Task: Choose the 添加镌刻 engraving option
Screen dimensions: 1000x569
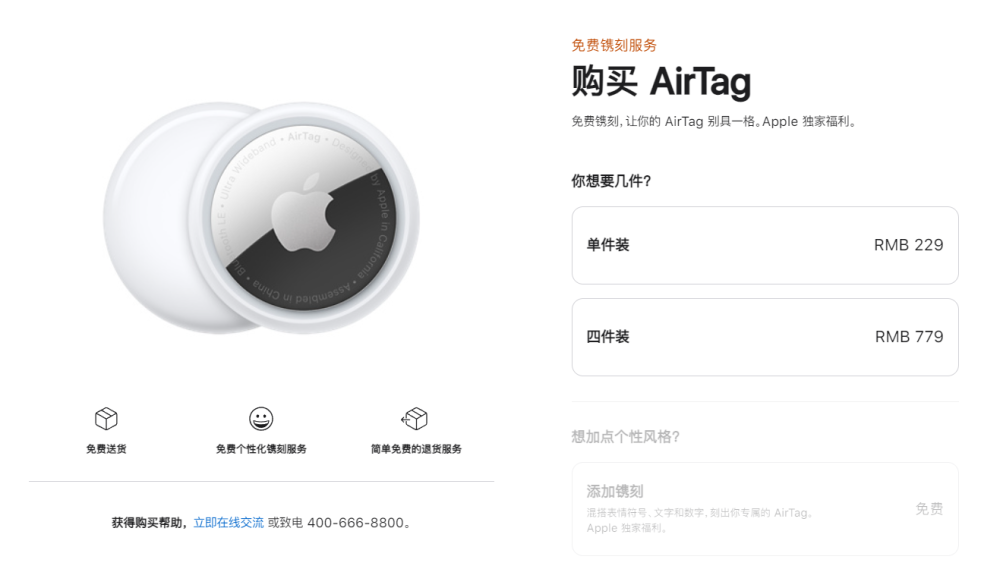Action: 765,508
